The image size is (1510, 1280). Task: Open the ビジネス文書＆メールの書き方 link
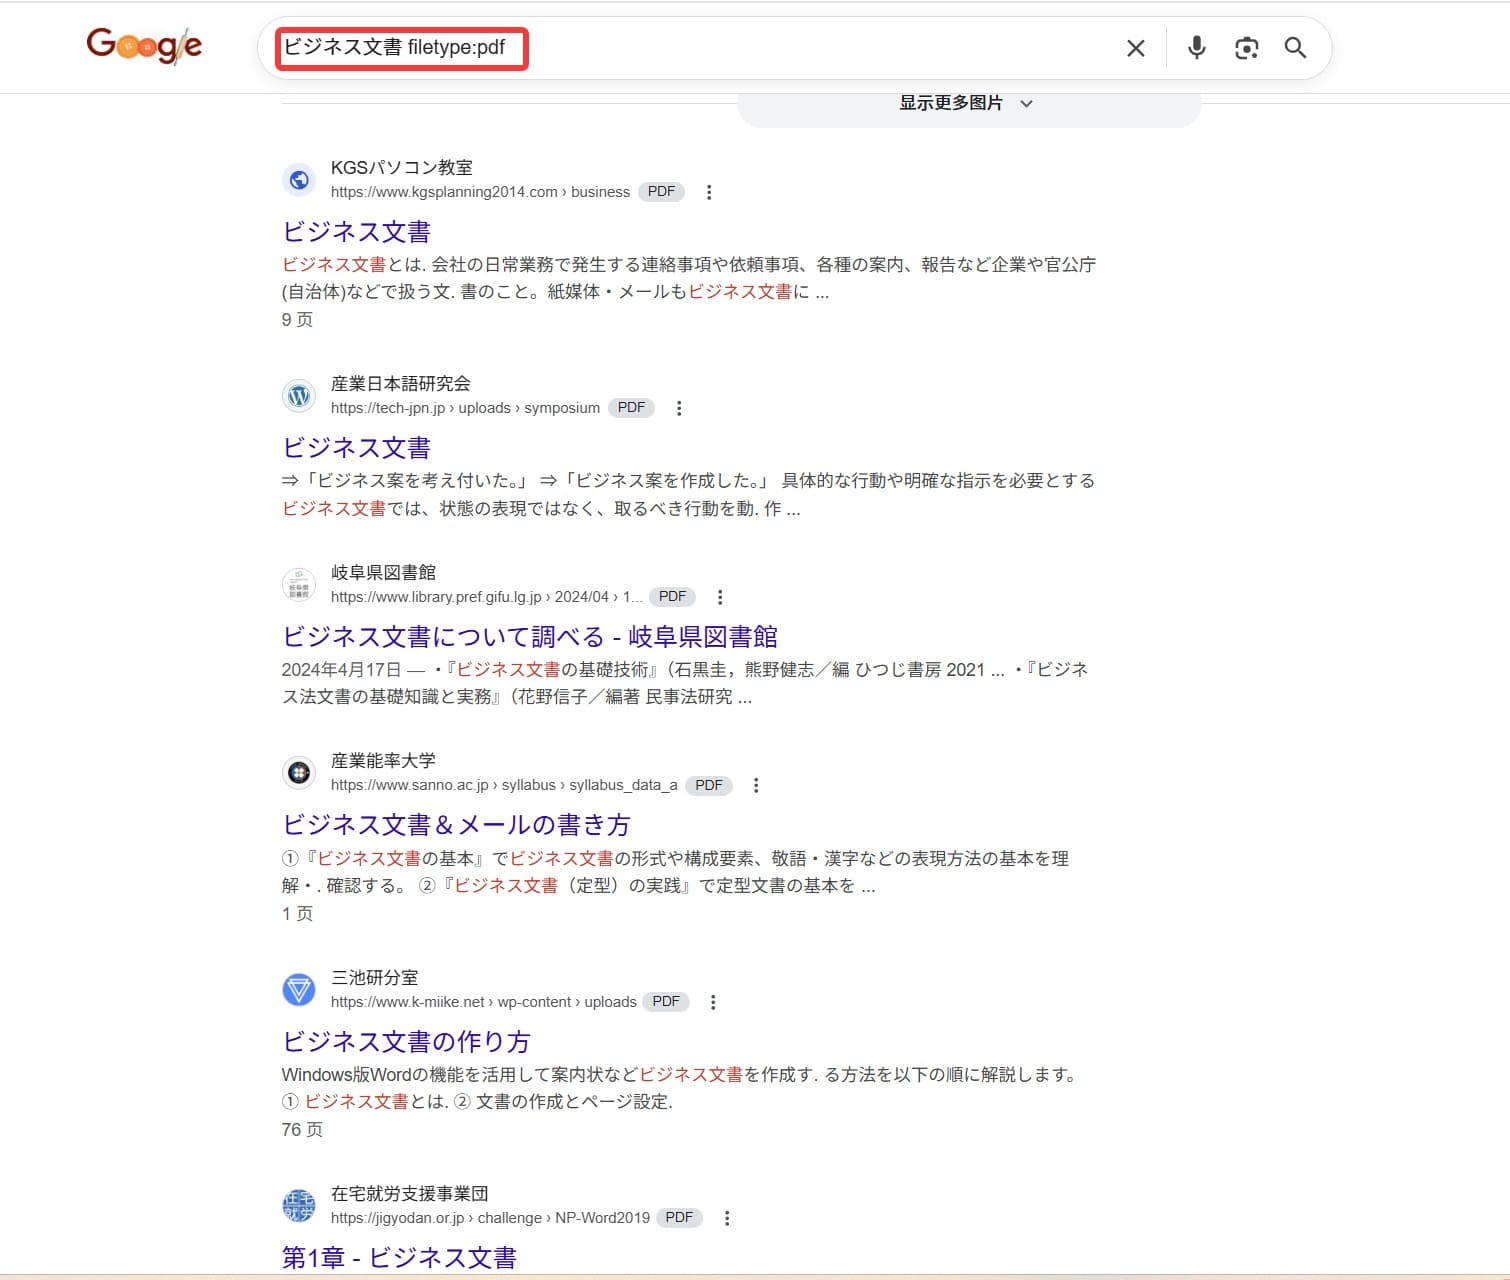(x=456, y=825)
